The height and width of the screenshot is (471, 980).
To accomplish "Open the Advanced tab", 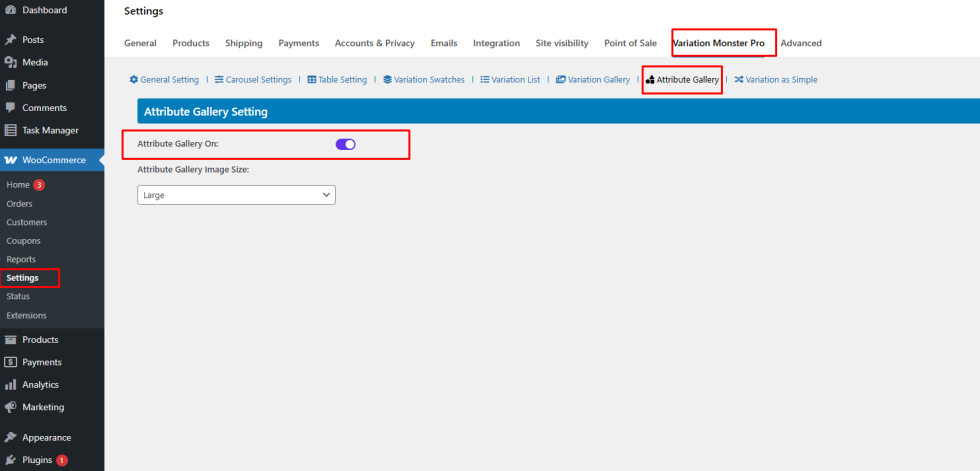I will (x=801, y=43).
